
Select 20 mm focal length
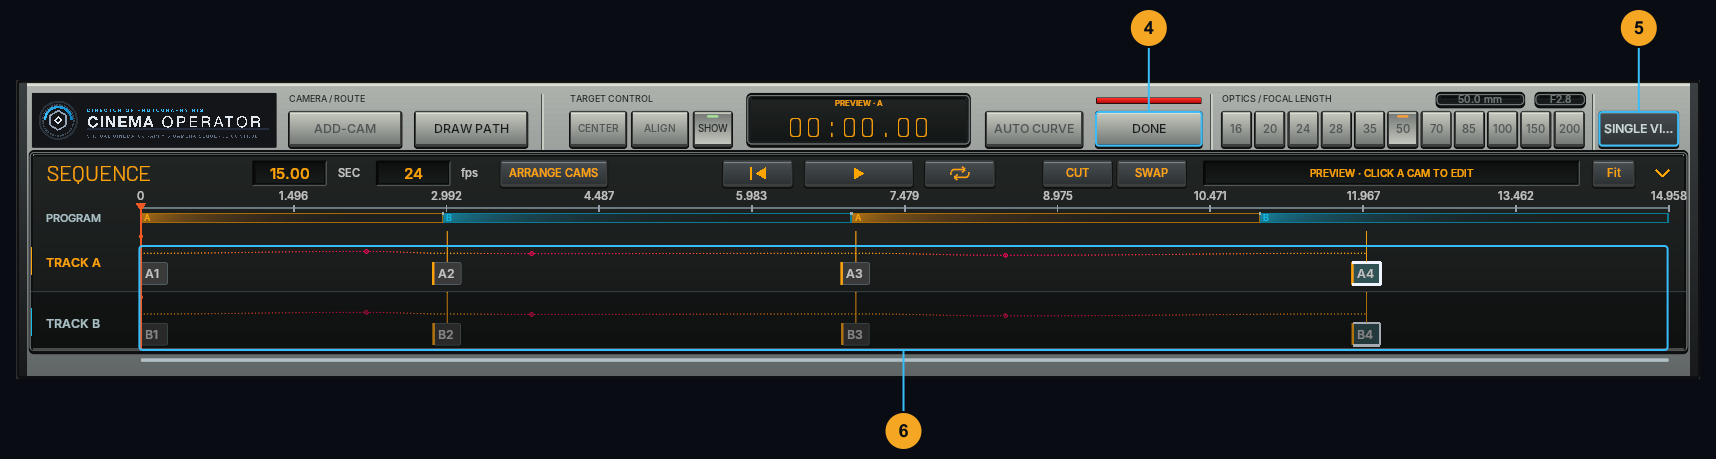click(1270, 129)
